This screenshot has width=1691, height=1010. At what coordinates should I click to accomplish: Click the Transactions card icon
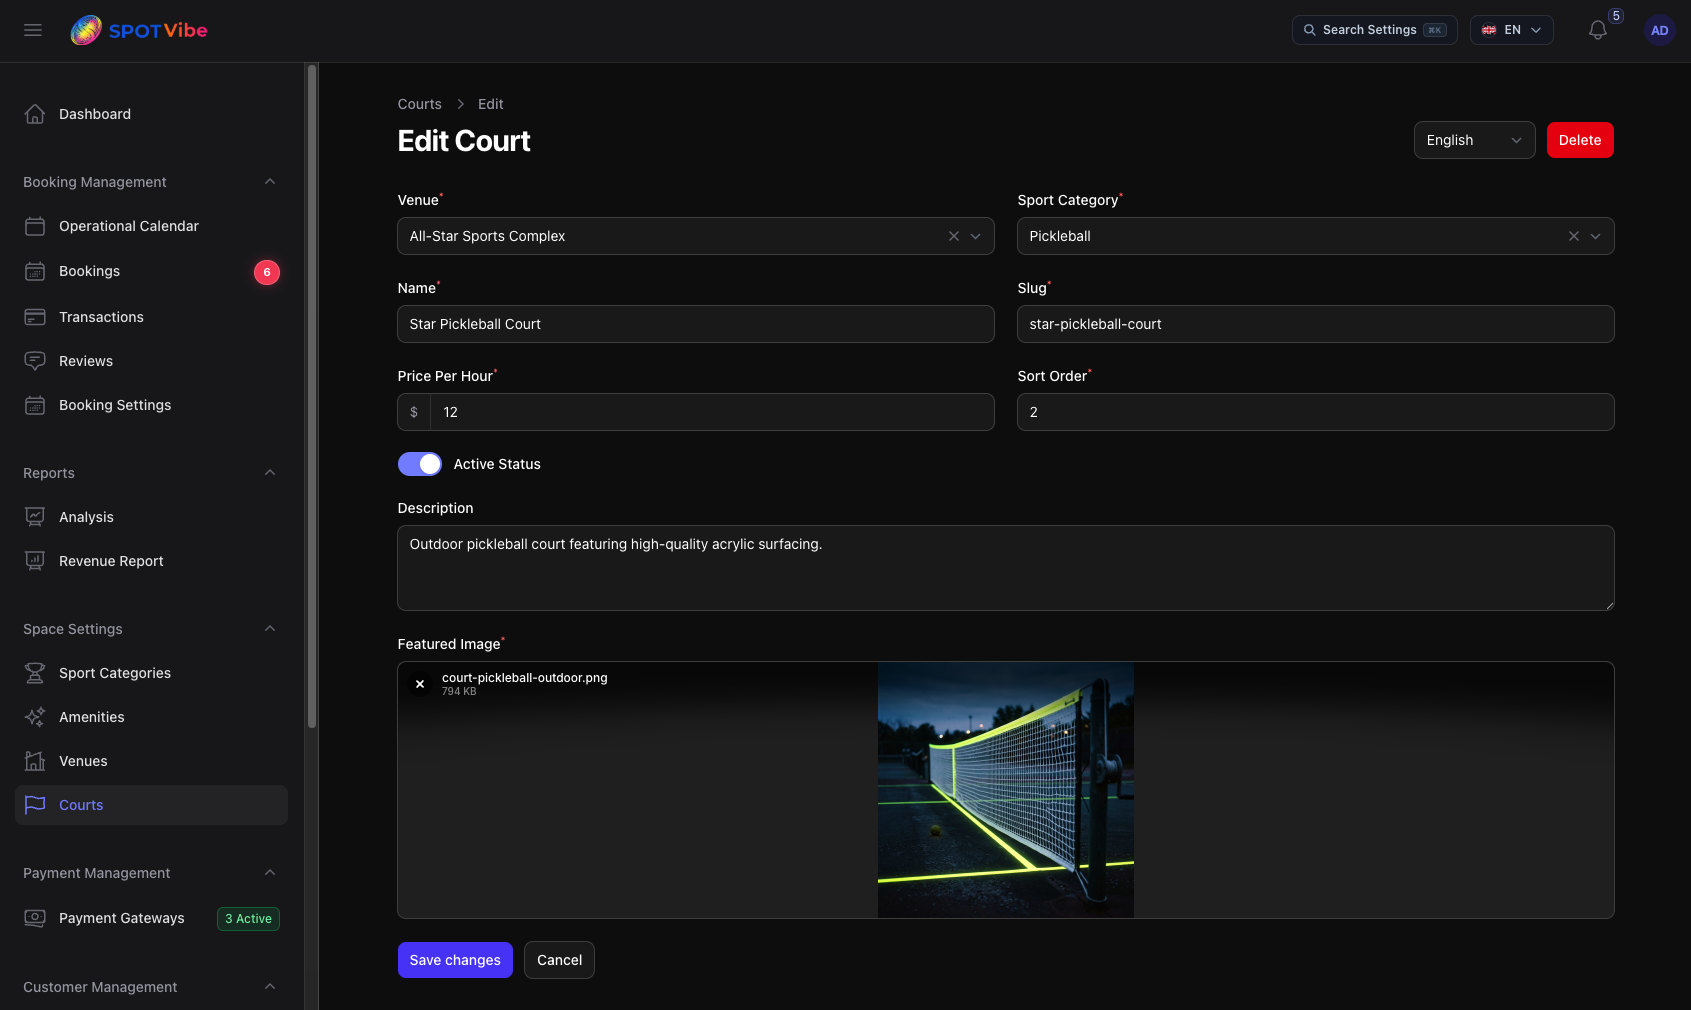click(x=35, y=317)
